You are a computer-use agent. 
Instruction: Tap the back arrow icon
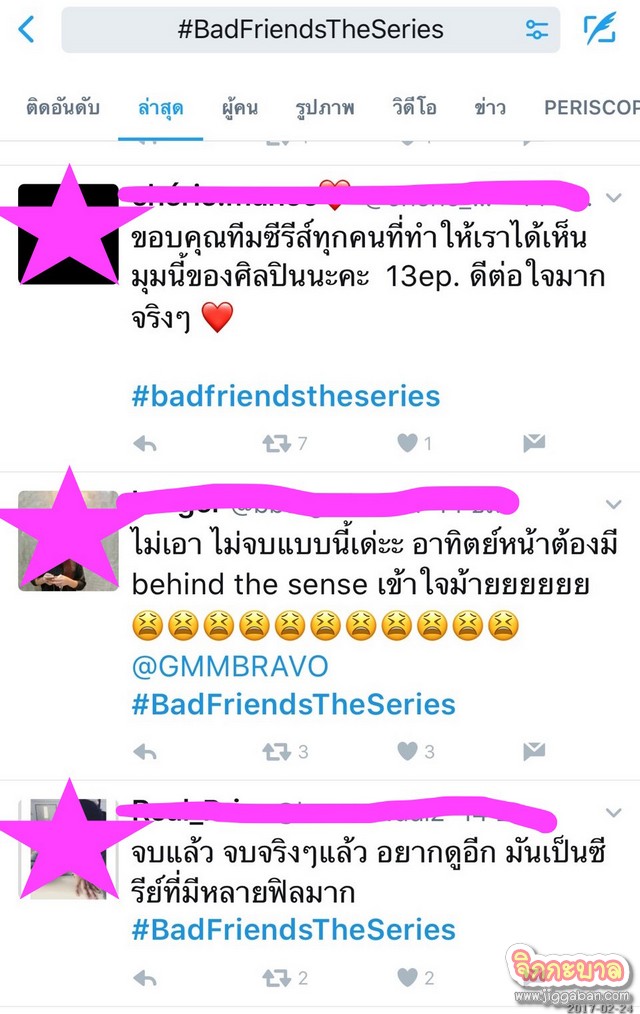tap(27, 29)
